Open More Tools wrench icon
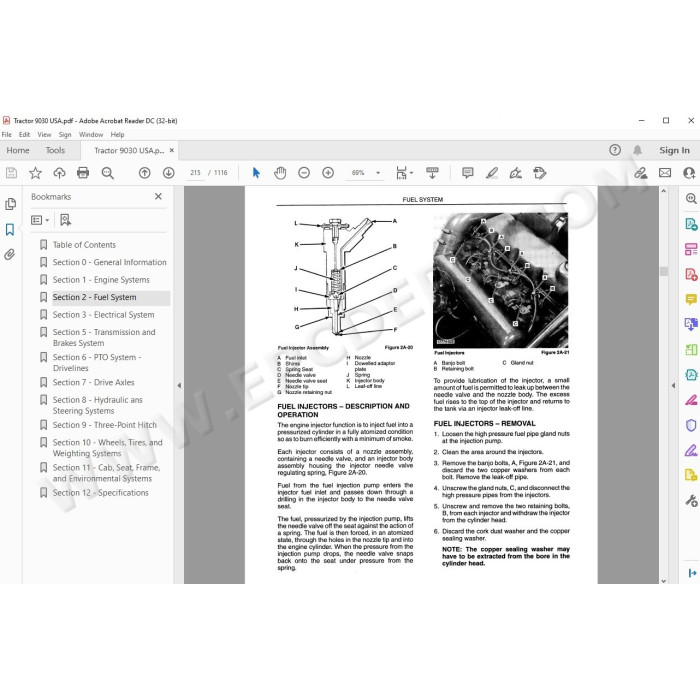The height and width of the screenshot is (700, 700). coord(691,500)
